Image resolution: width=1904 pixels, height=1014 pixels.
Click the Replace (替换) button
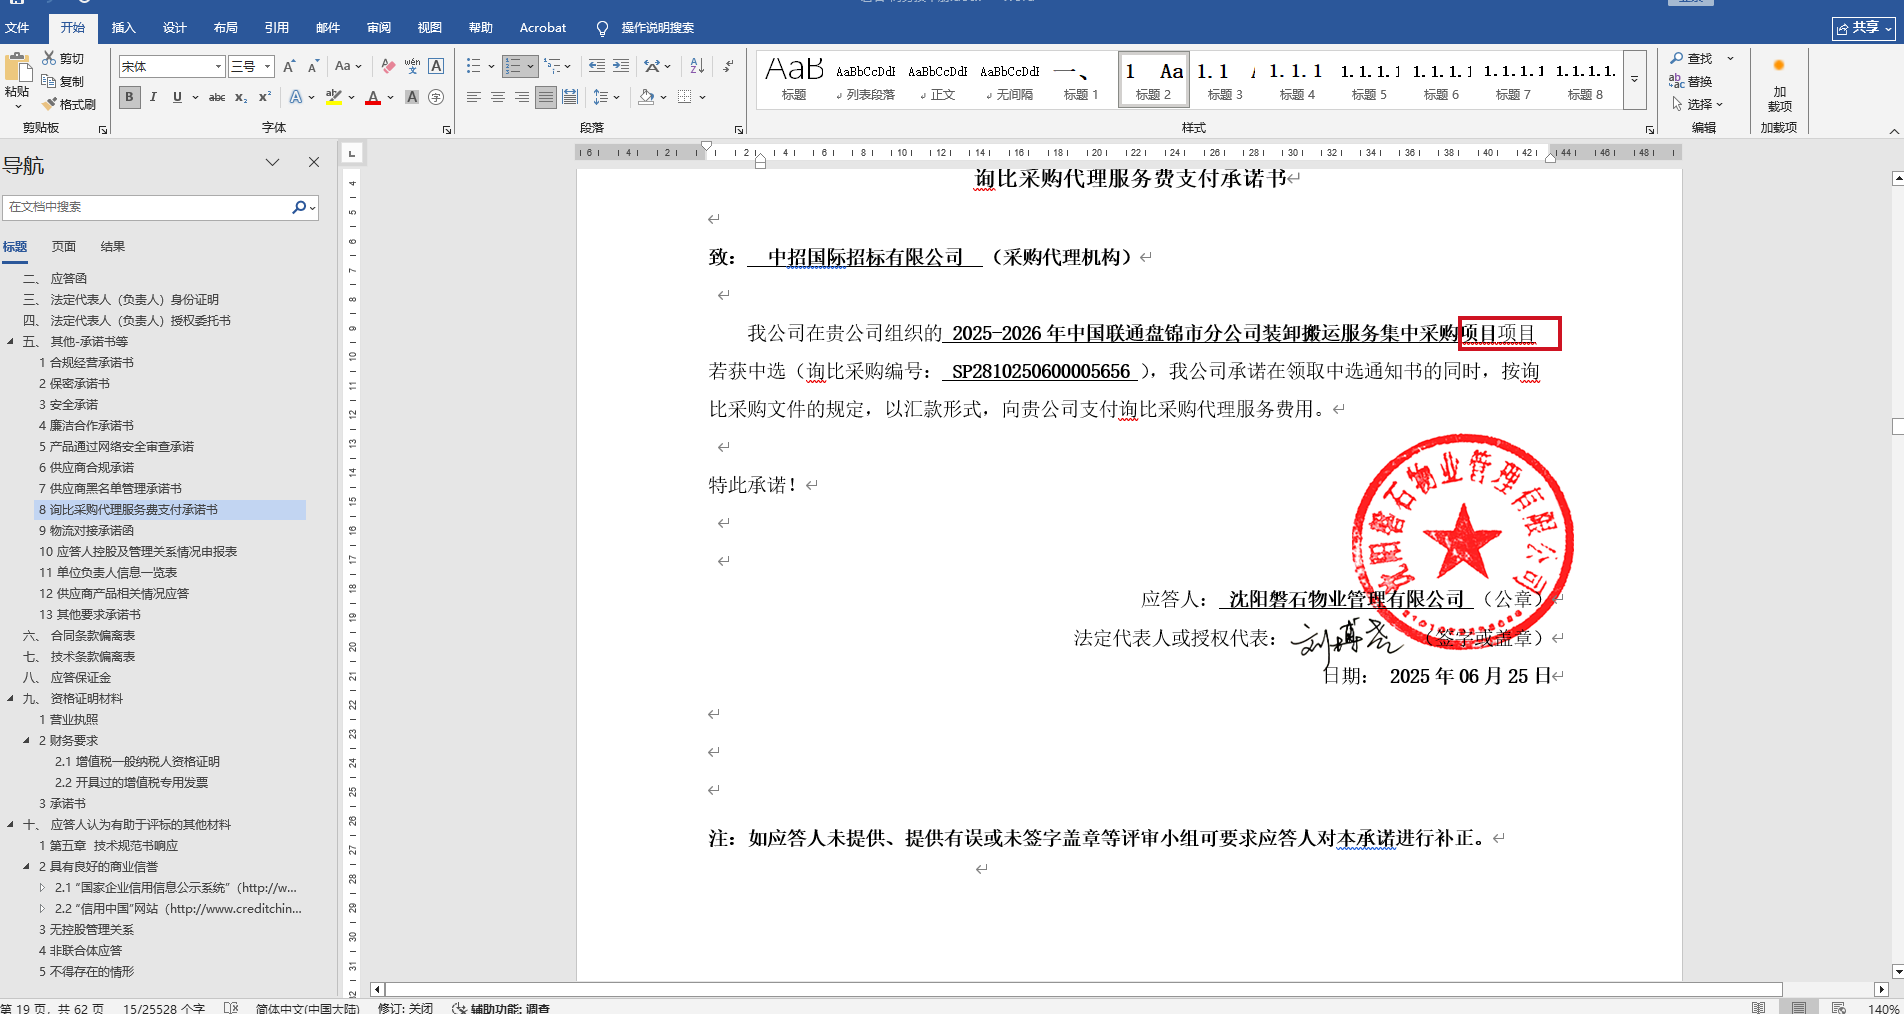(x=1692, y=81)
